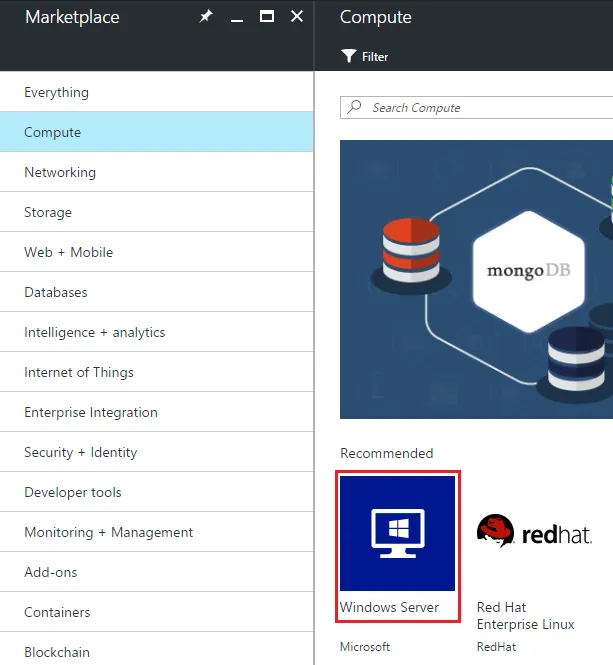This screenshot has width=613, height=665.
Task: Choose Internet of Things category
Action: 157,372
